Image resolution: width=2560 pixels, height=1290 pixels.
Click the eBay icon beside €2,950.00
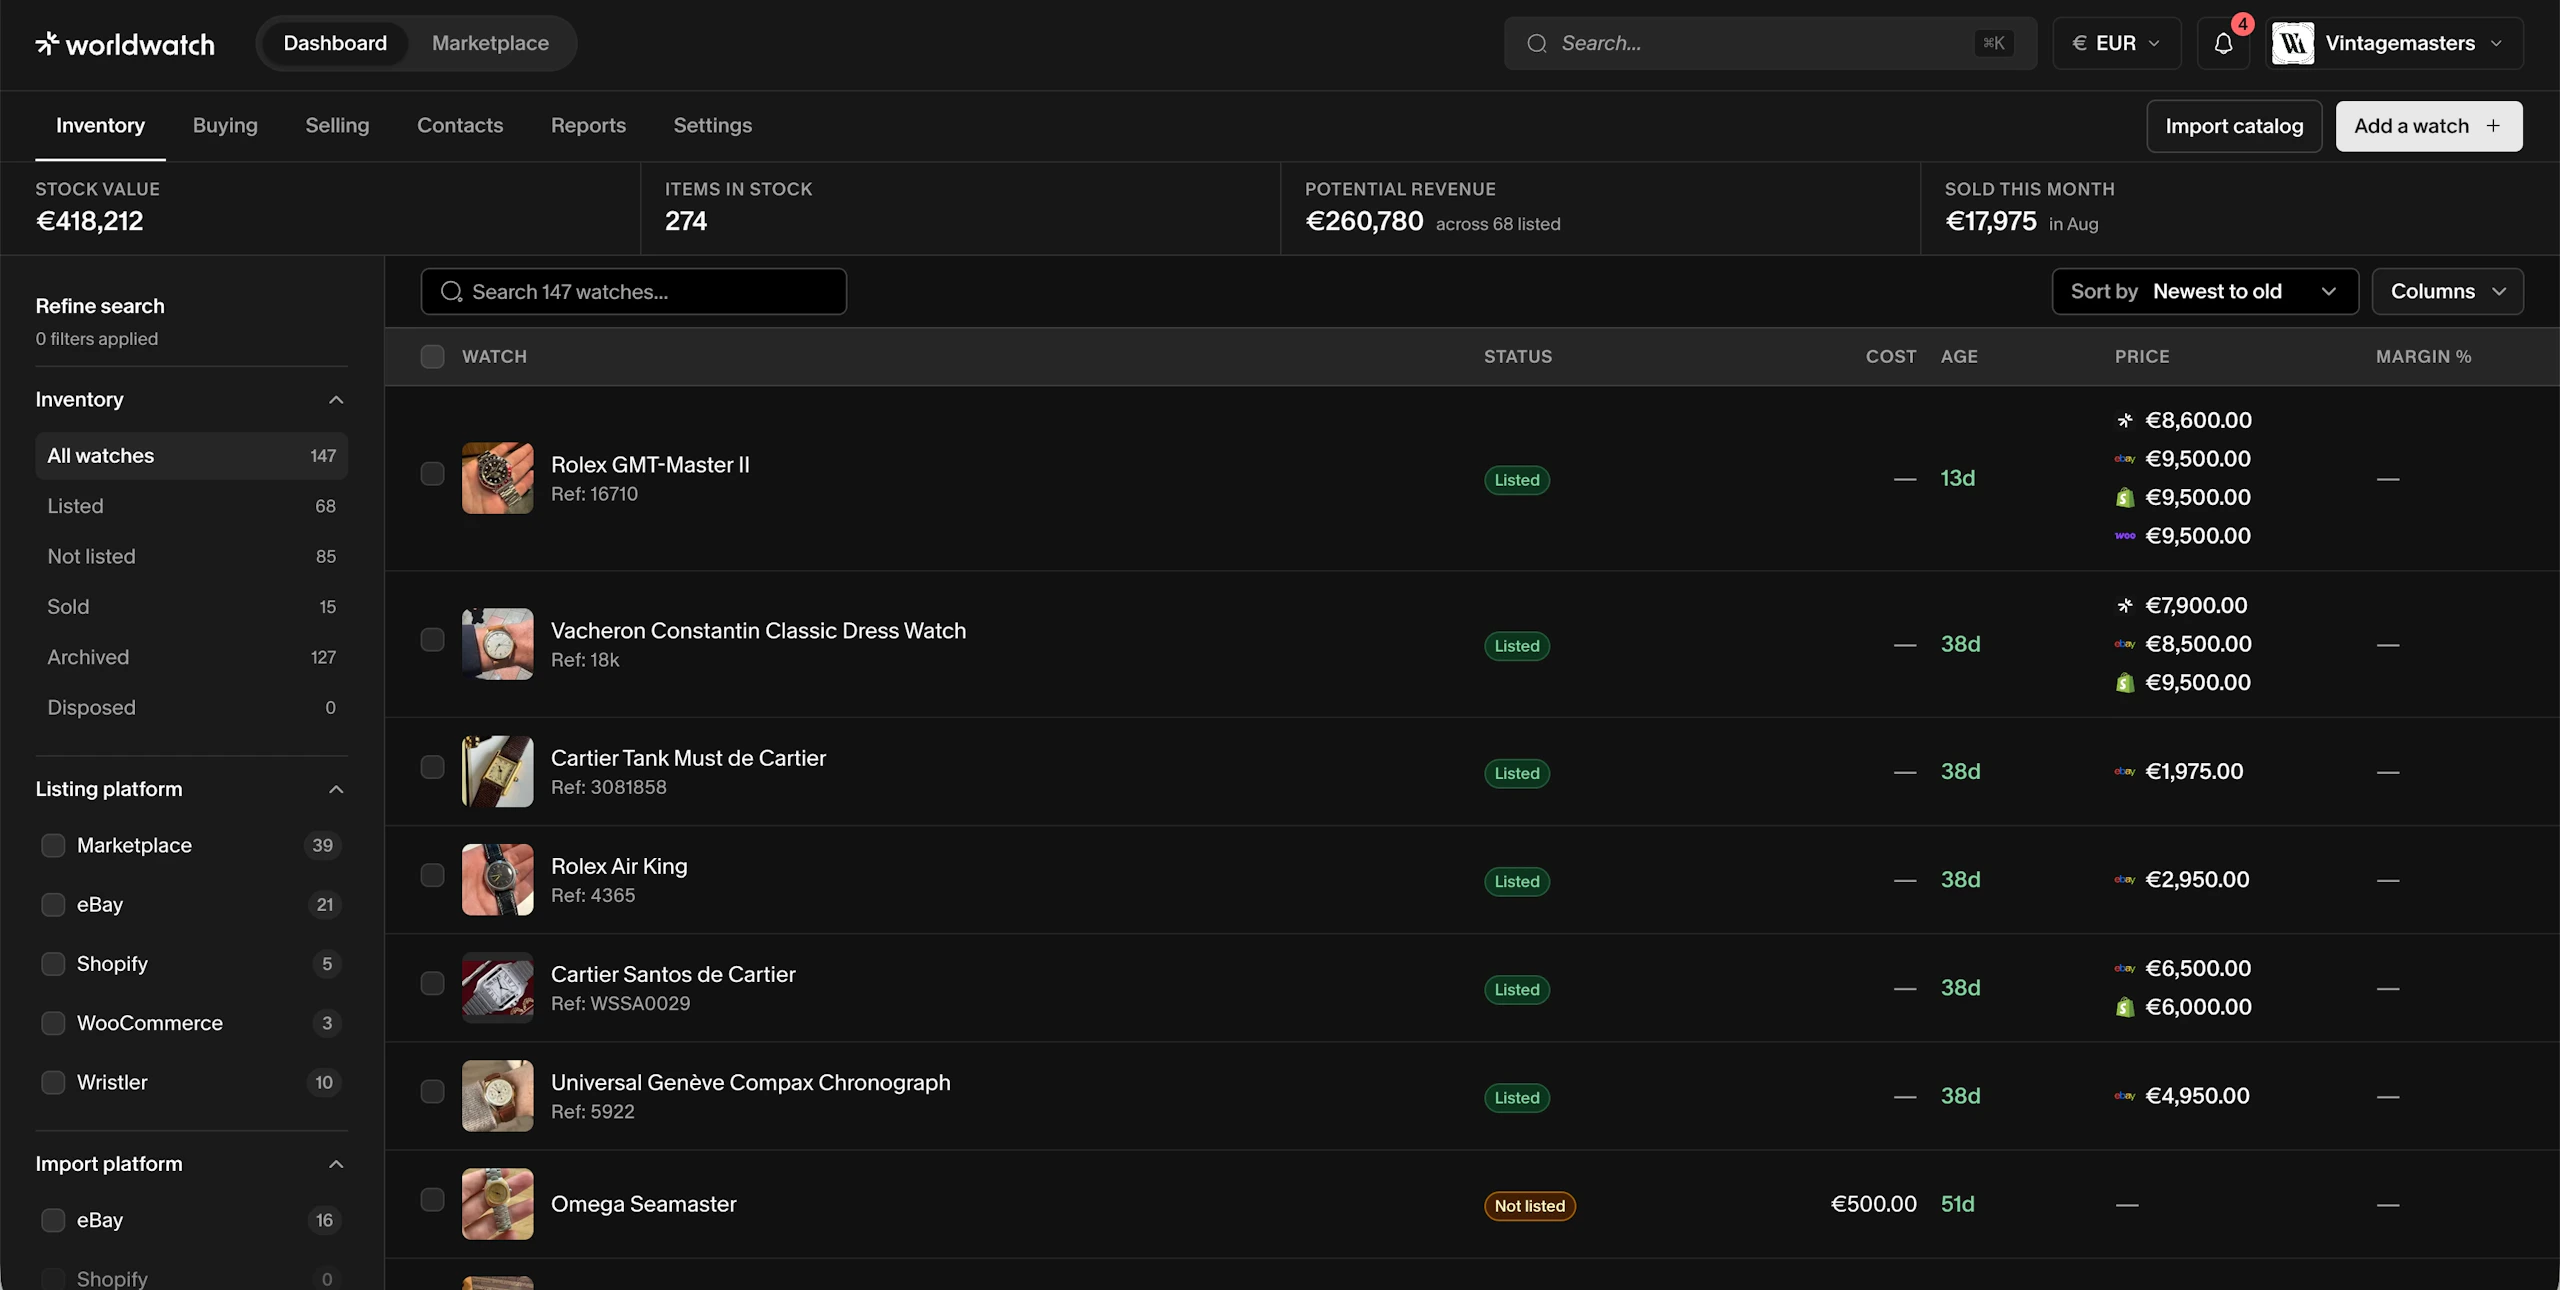[2125, 880]
